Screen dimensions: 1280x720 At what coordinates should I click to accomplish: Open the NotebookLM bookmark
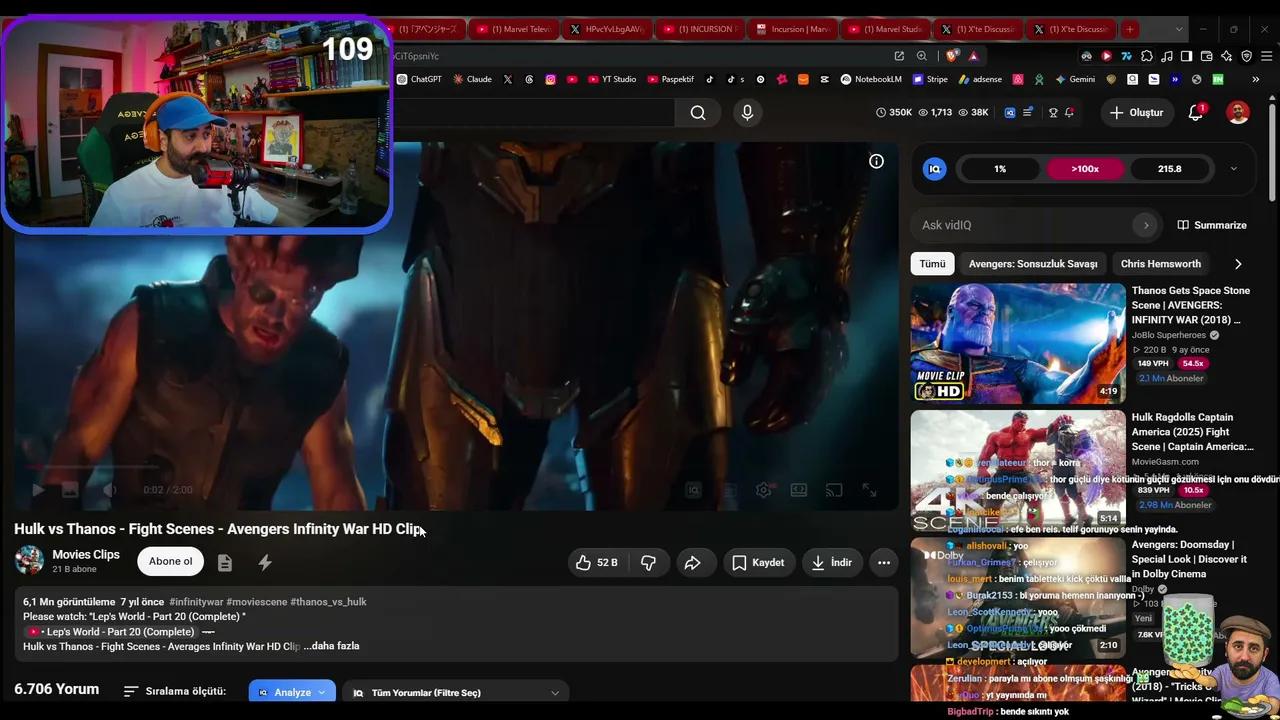coord(871,79)
